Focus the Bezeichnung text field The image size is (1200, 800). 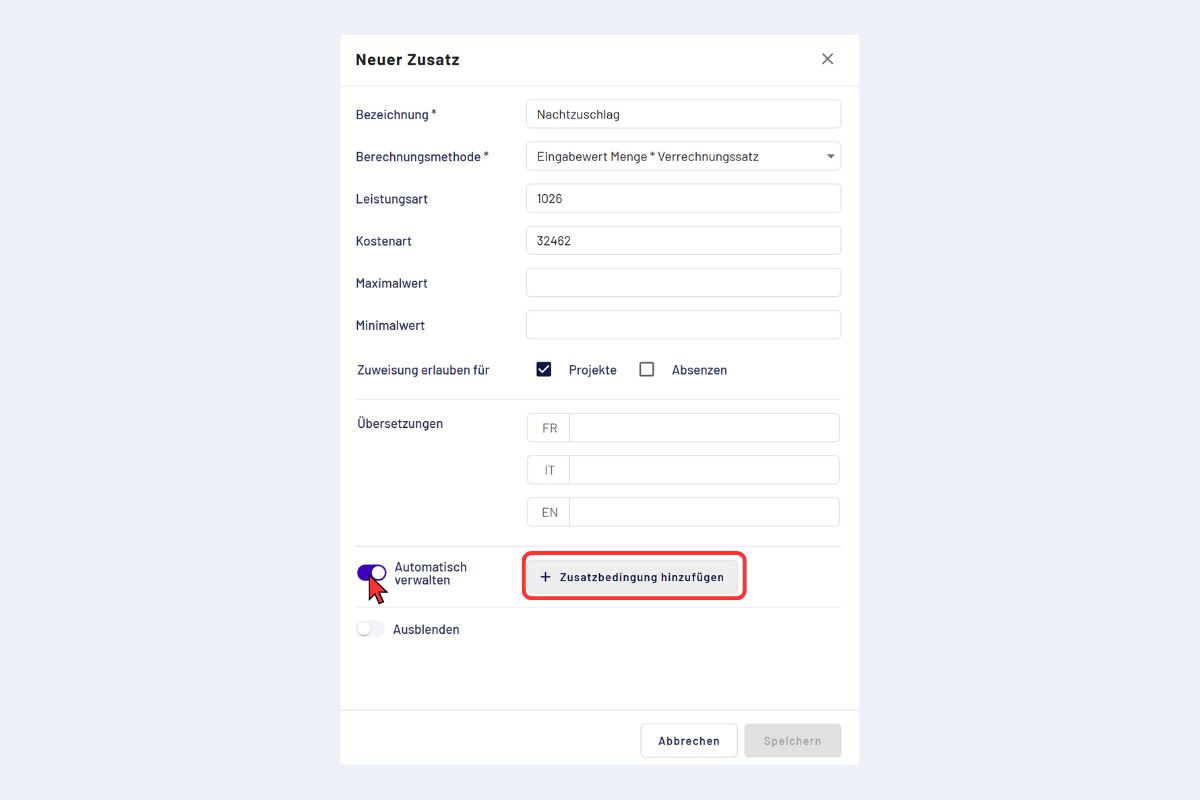pos(683,114)
